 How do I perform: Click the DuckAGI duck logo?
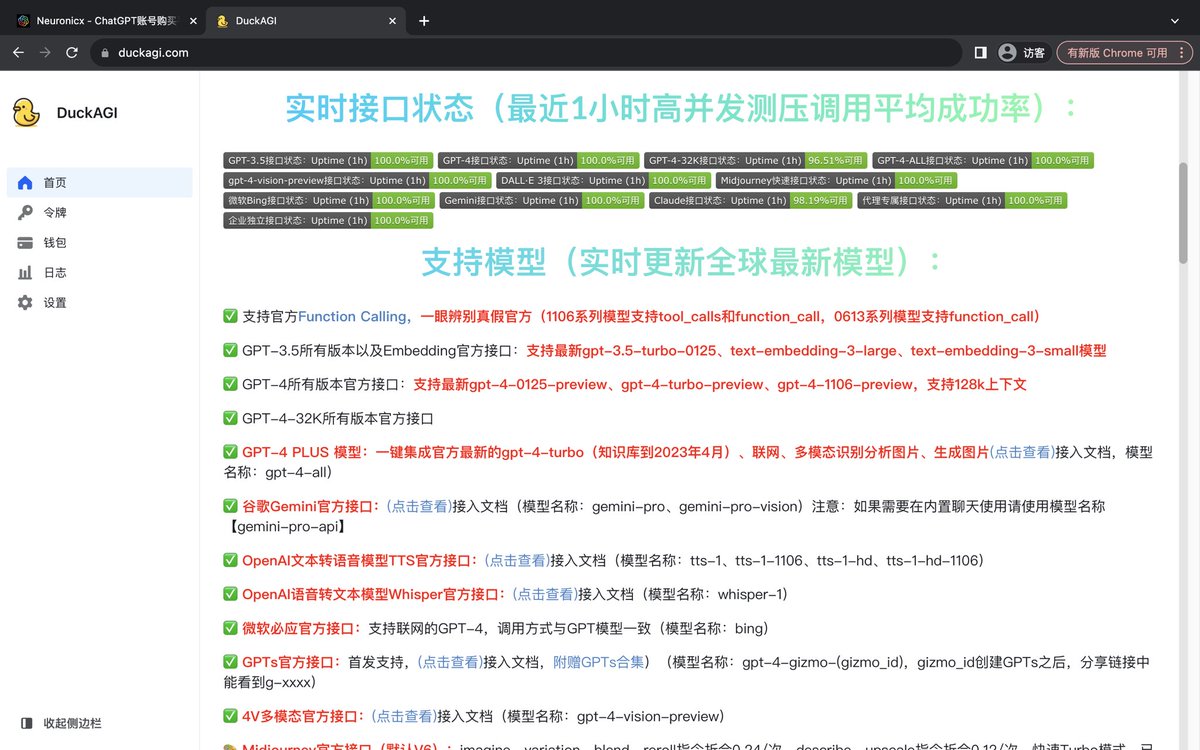(x=27, y=112)
